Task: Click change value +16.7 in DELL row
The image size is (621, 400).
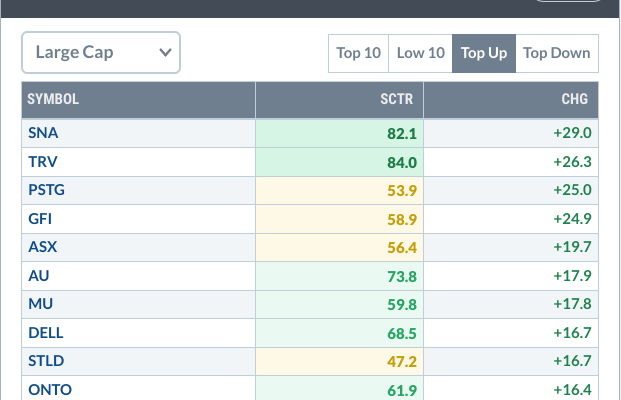Action: tap(572, 333)
